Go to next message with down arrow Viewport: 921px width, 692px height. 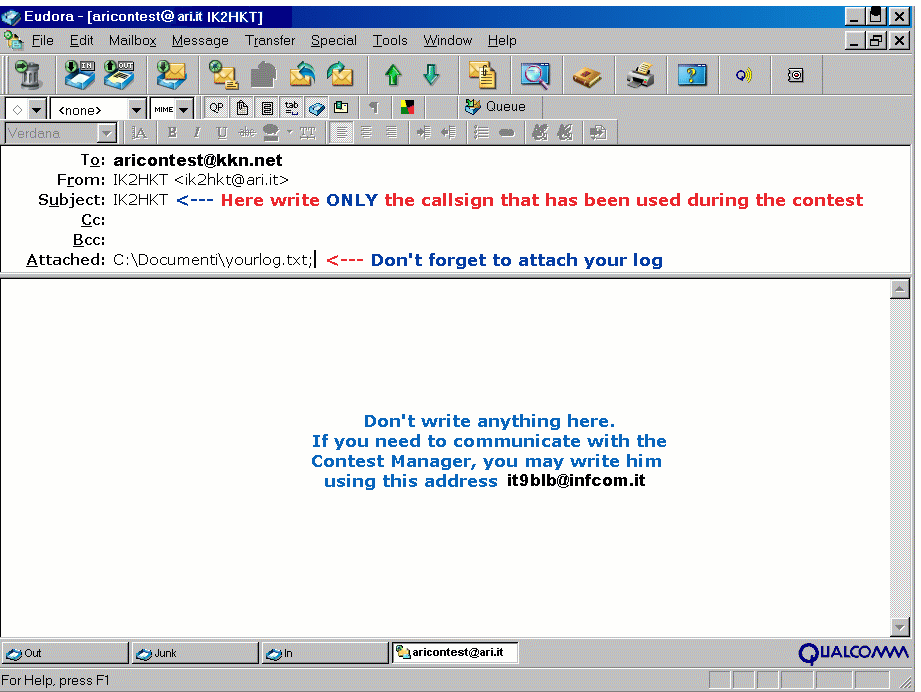click(432, 75)
